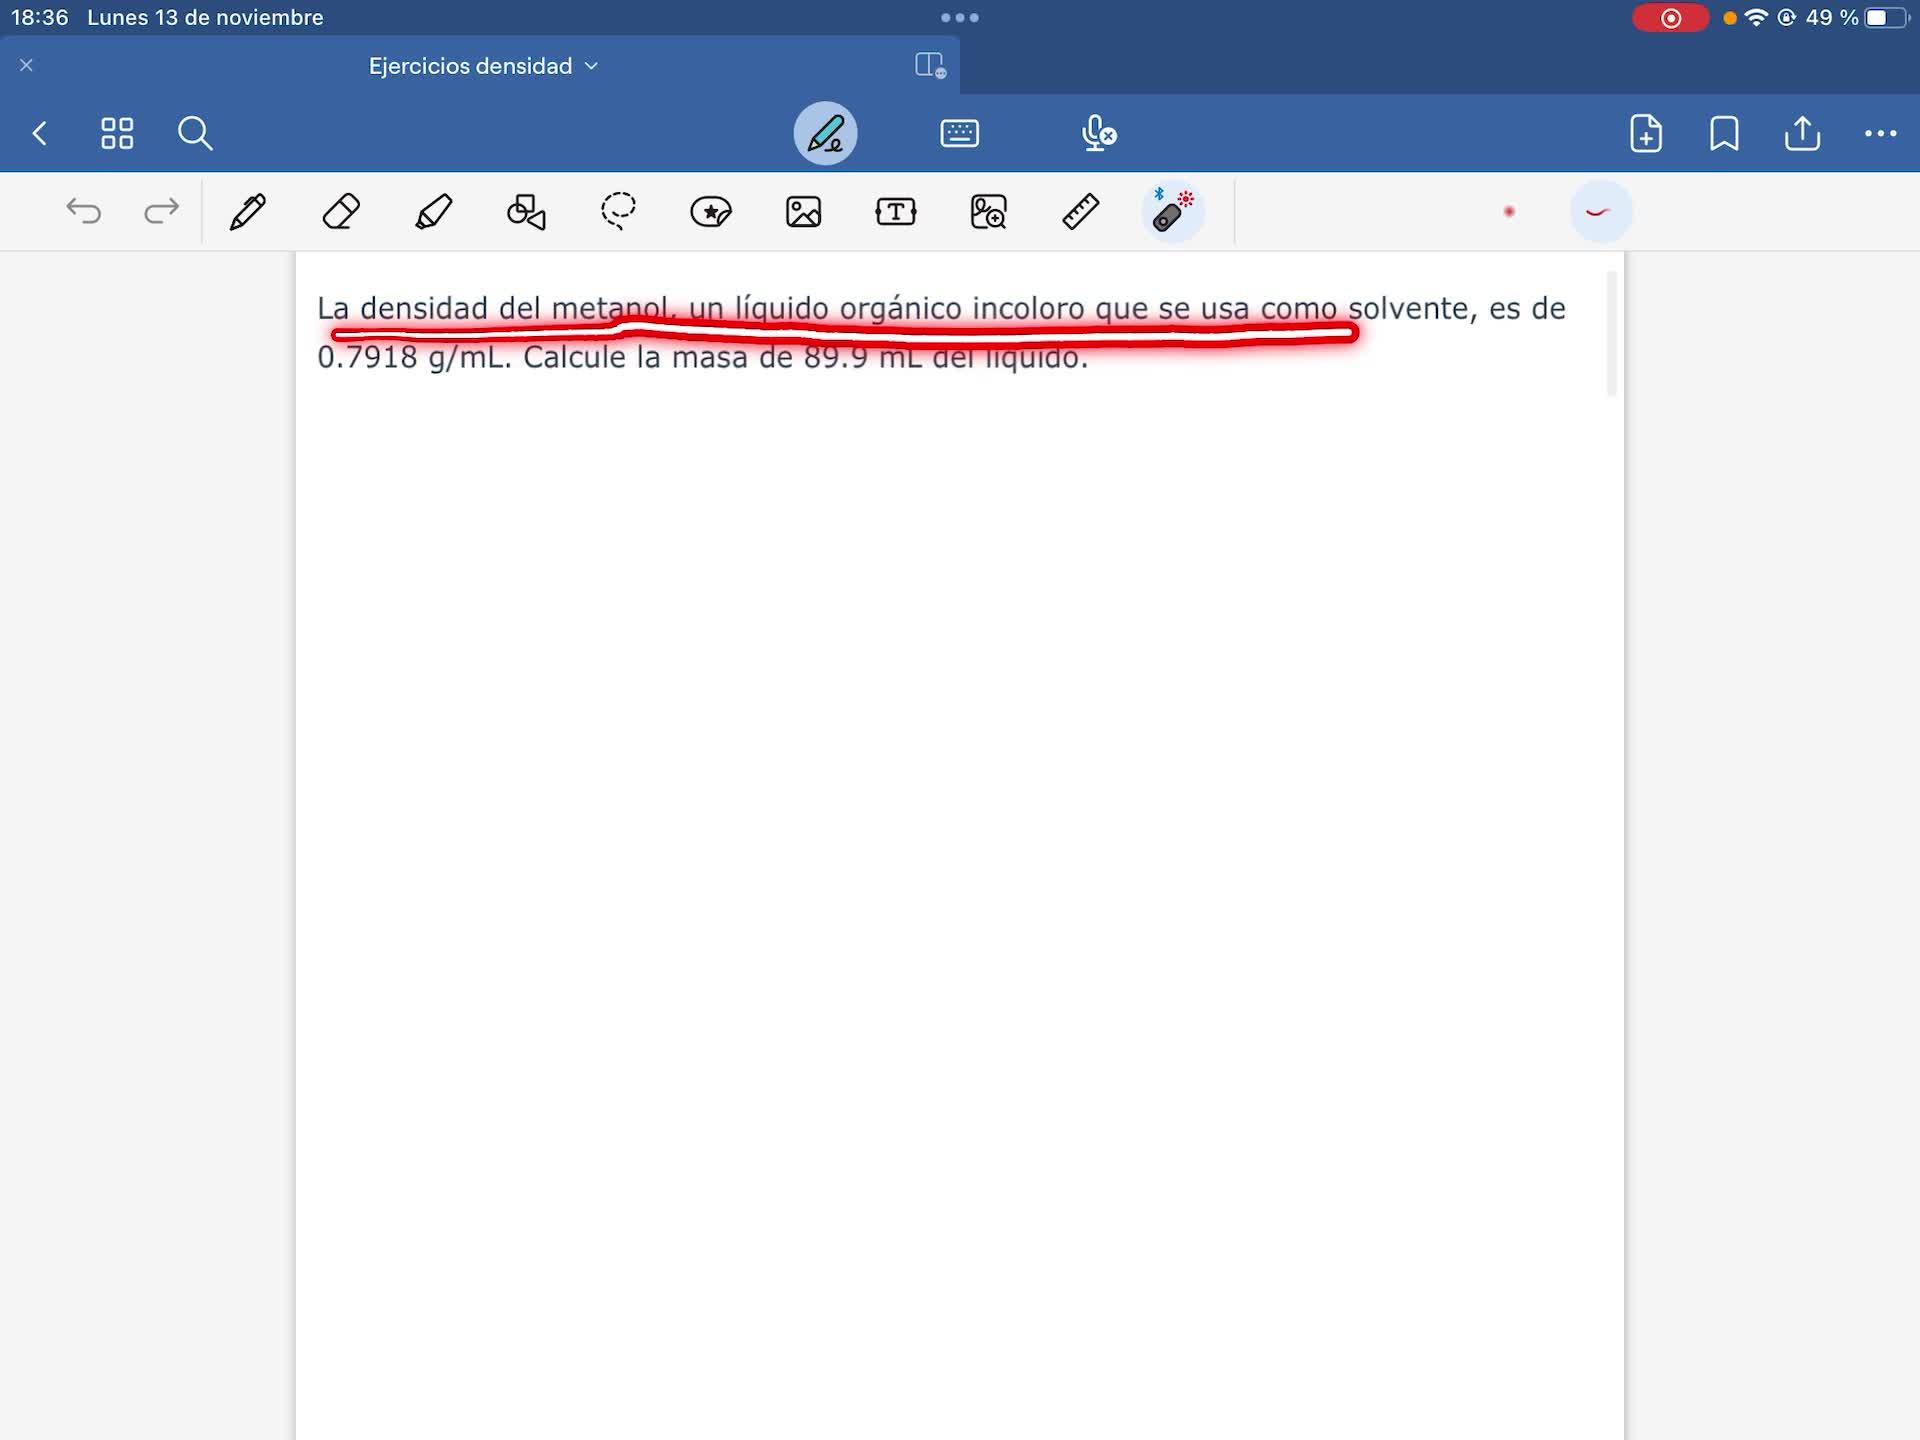Pick the red dot laser color
Viewport: 1920px width, 1440px height.
1509,211
